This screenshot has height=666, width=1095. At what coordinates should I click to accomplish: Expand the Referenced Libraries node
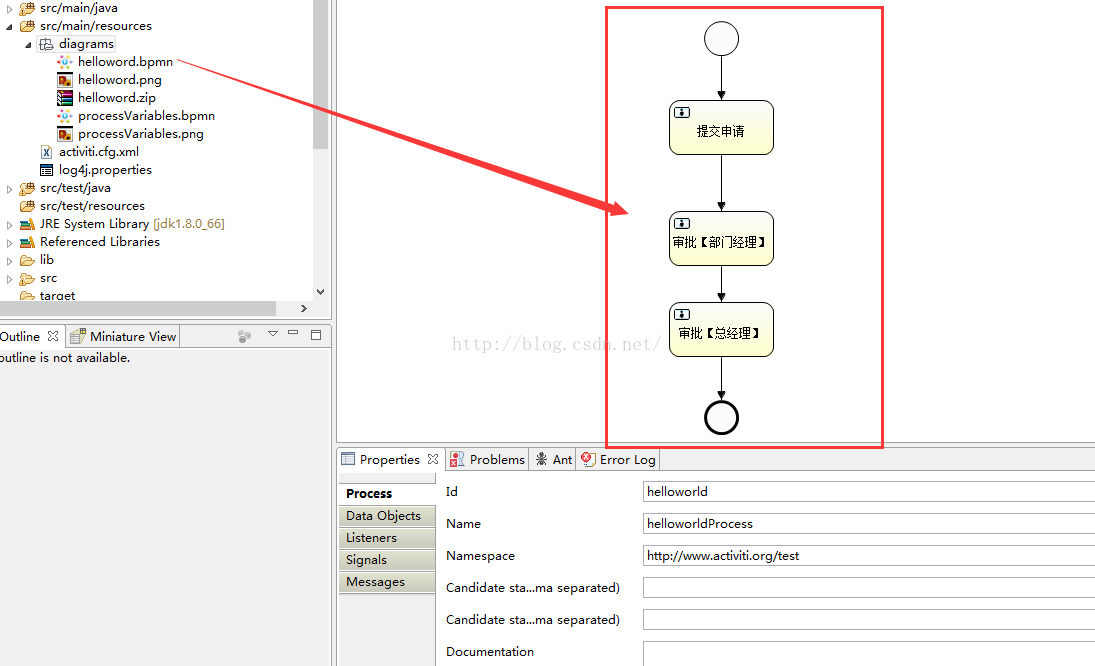(x=9, y=243)
